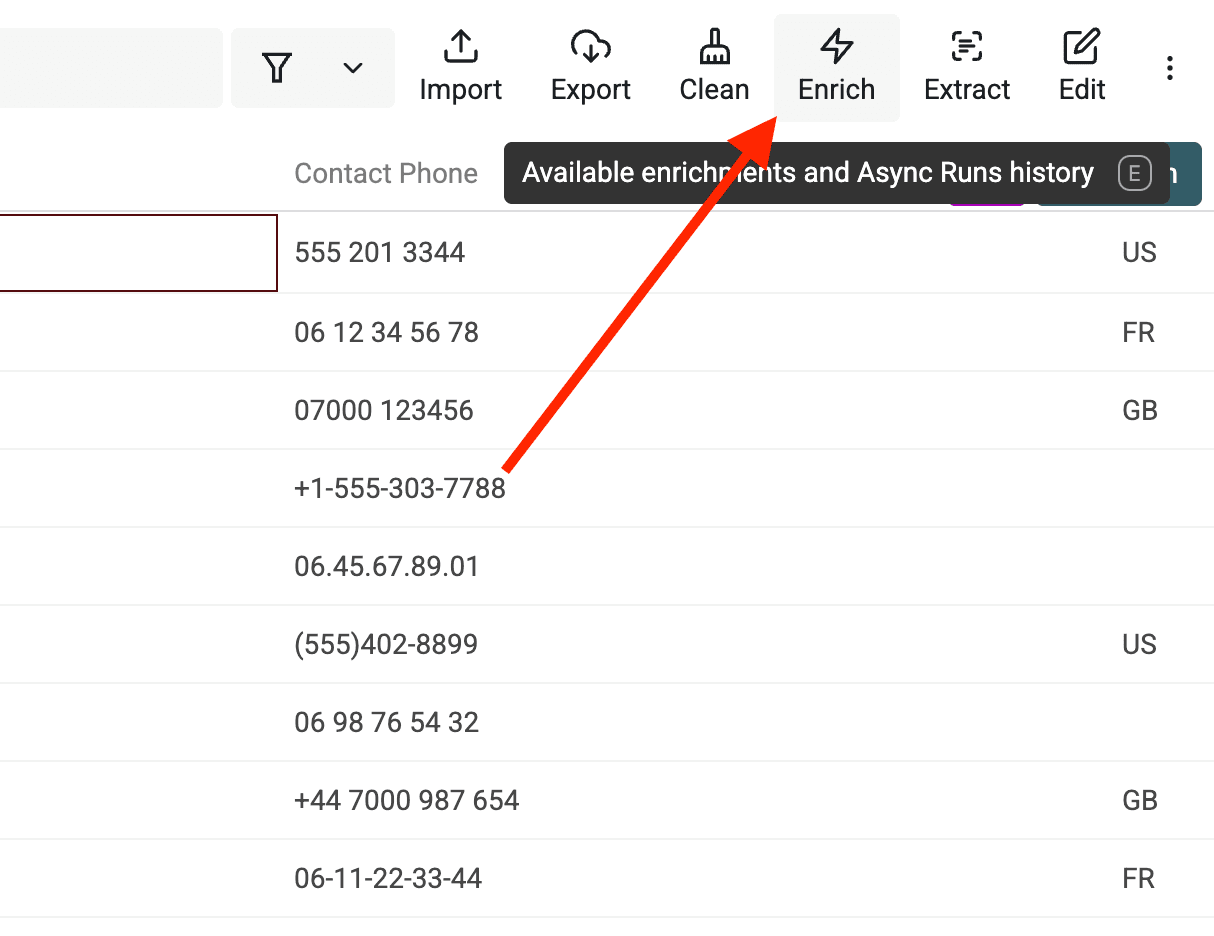Screen dimensions: 1214x936
Task: Click the FR country cell beside 06-11-22-33-44
Action: (x=1138, y=878)
